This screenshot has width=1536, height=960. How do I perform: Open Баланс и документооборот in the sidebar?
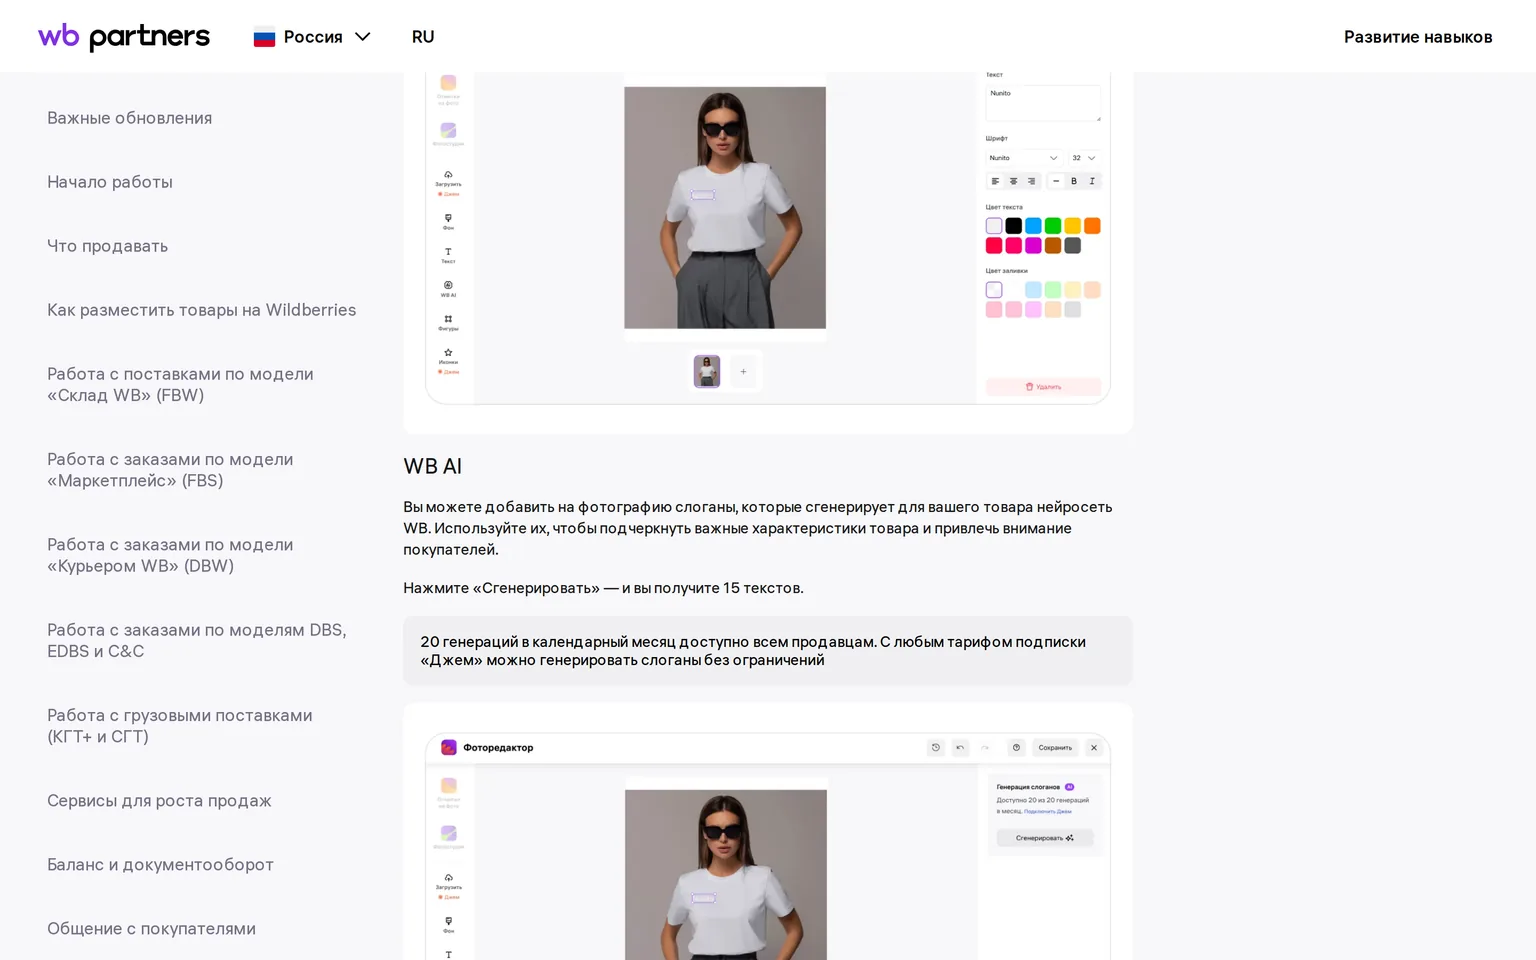[160, 865]
